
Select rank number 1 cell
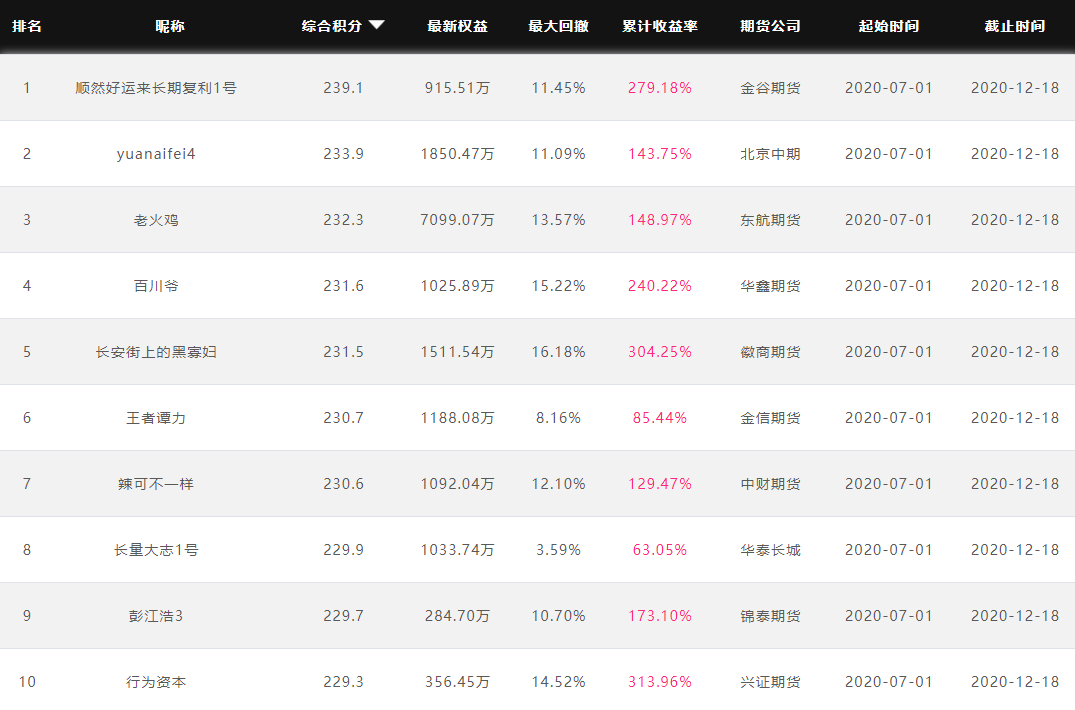(x=27, y=88)
